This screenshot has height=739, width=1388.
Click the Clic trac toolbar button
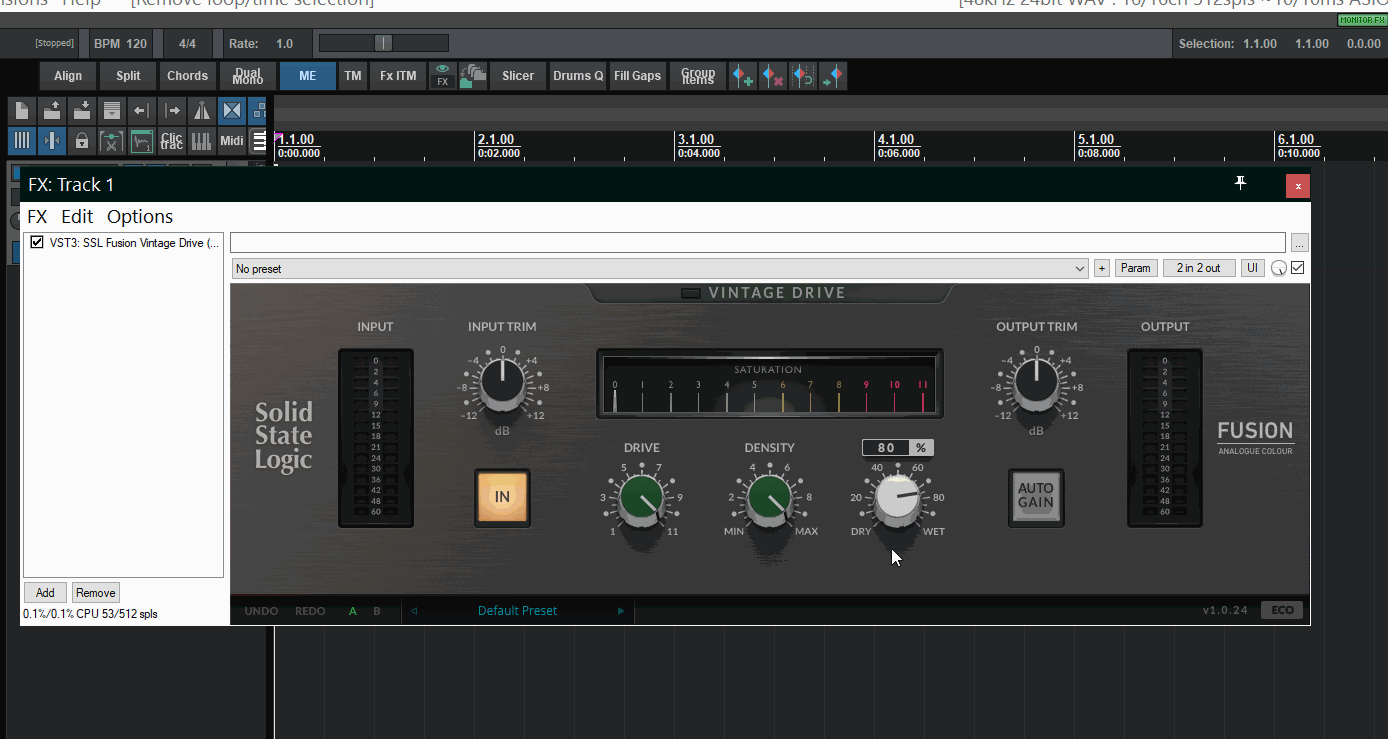(172, 141)
